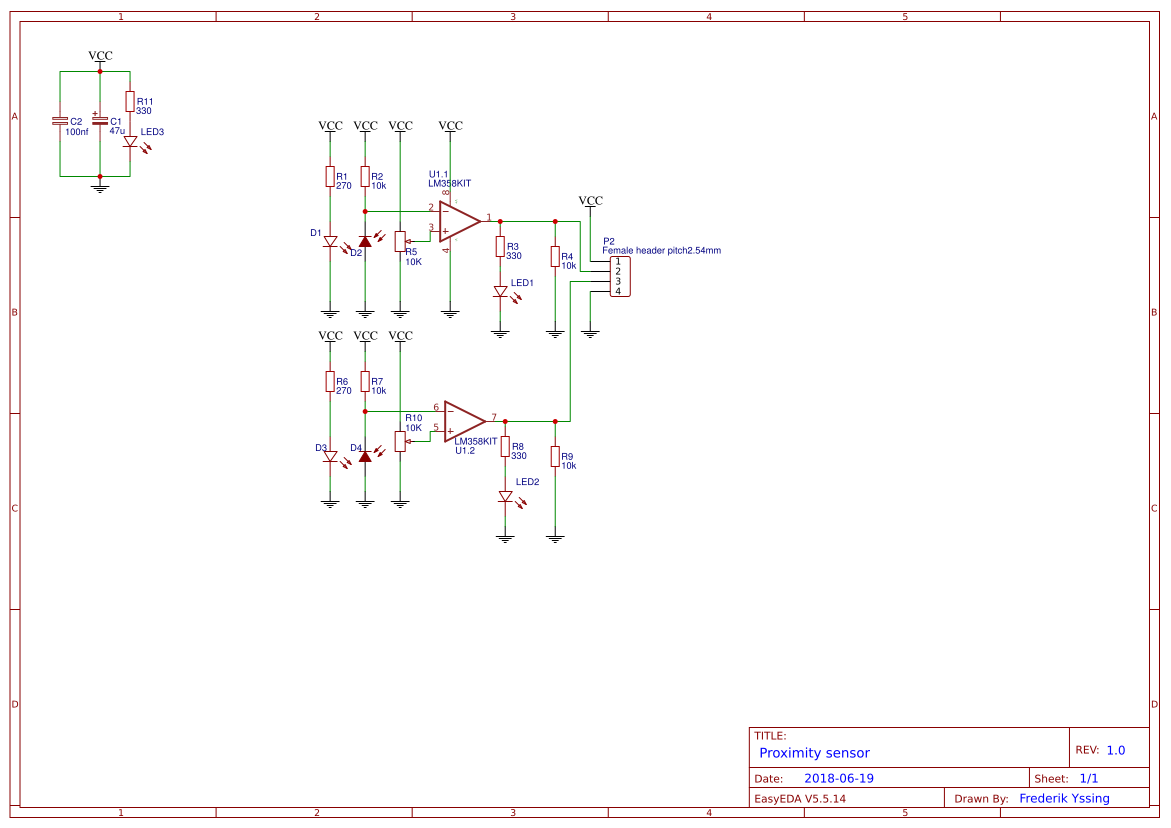Click the VCC symbol above resistor R6
Screen dimensions: 1171x828
(x=329, y=337)
